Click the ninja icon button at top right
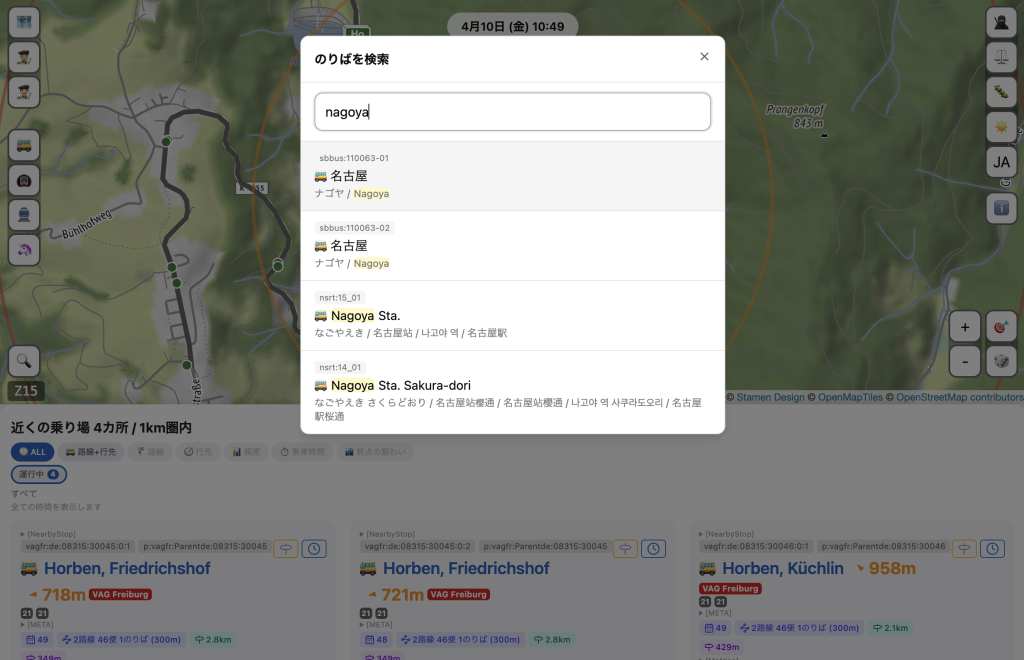Image resolution: width=1024 pixels, height=660 pixels. 1001,22
